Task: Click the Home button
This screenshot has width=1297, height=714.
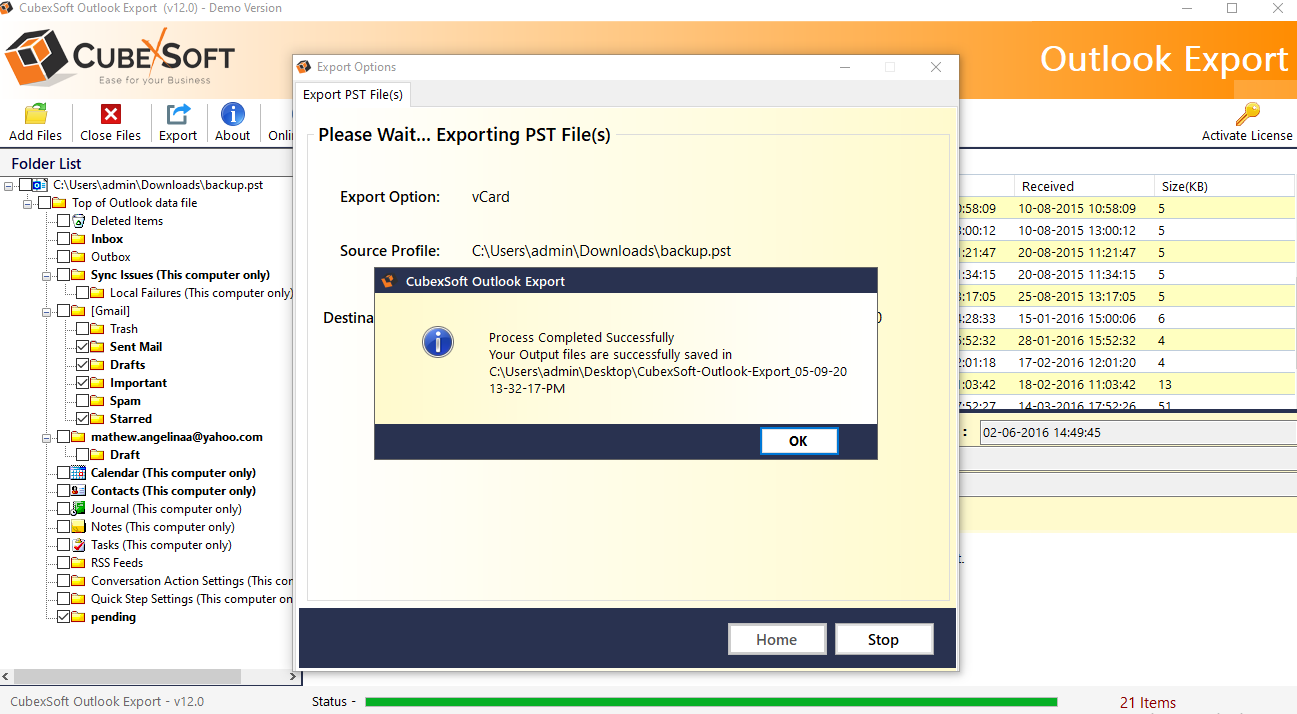Action: point(777,640)
